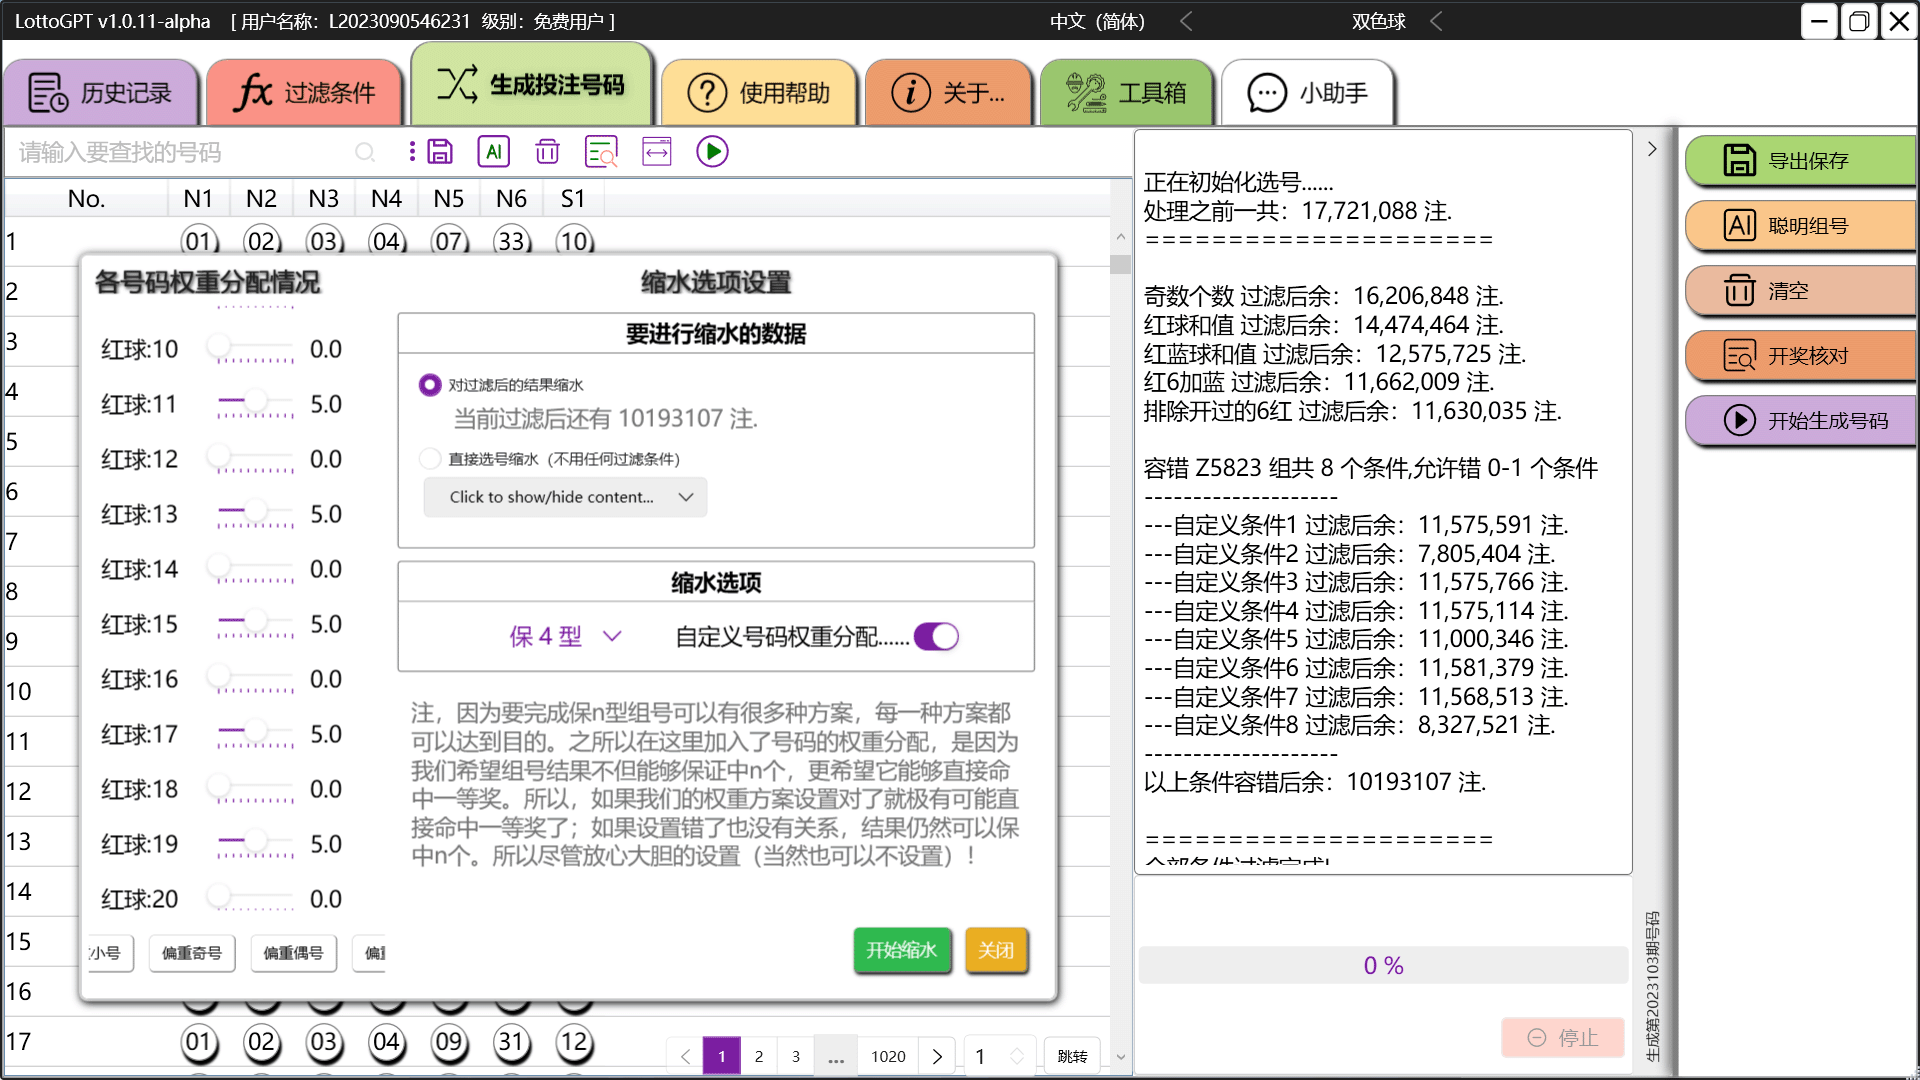Click the AI toolbar icon
1920x1080 pixels.
point(494,152)
